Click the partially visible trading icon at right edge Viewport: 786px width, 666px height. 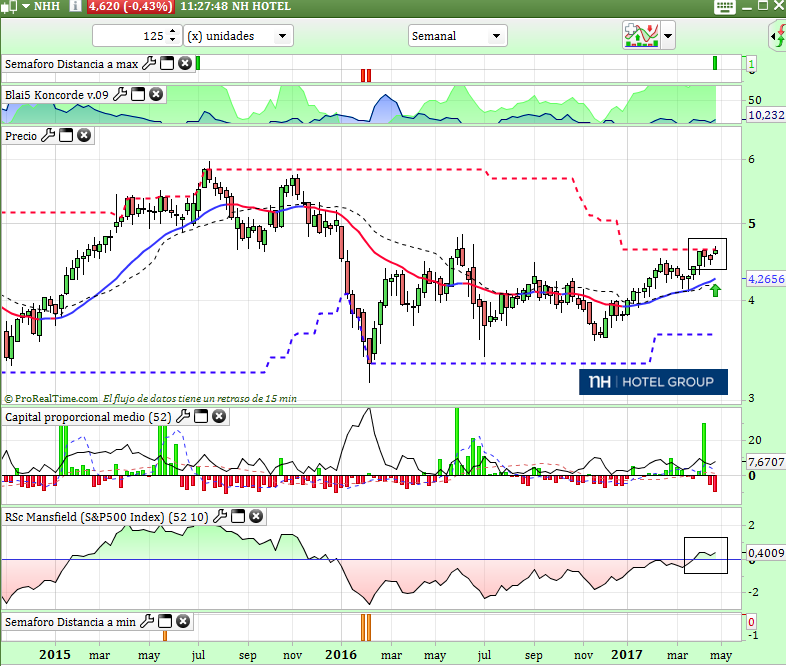pyautogui.click(x=778, y=36)
